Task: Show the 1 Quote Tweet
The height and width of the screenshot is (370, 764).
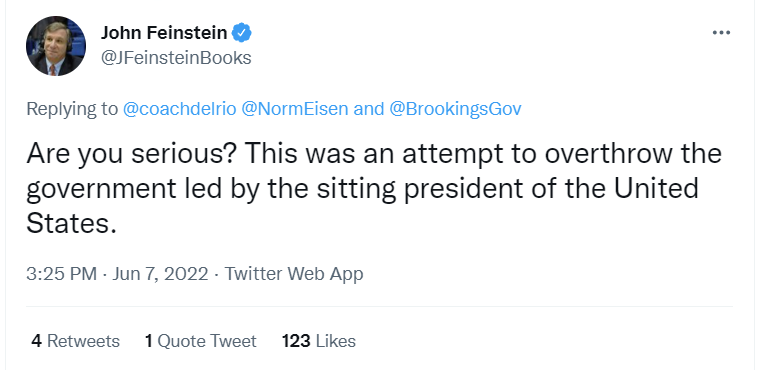Action: click(x=200, y=341)
